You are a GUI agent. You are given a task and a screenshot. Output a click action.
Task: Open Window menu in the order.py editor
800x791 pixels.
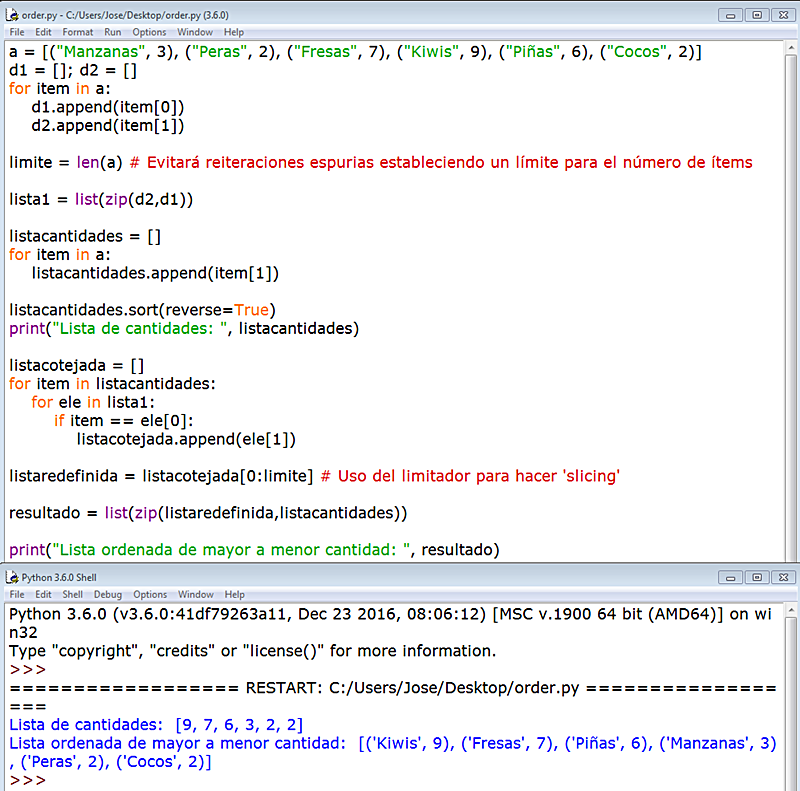(x=195, y=32)
